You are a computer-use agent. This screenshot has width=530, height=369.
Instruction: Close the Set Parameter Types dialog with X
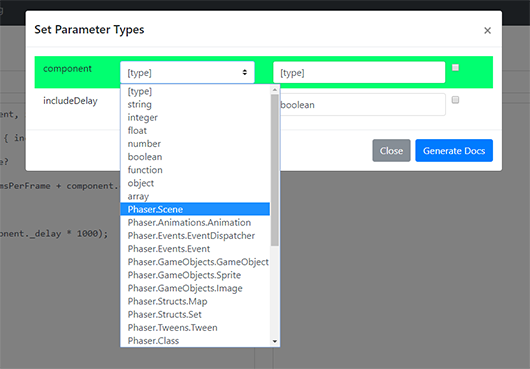487,30
